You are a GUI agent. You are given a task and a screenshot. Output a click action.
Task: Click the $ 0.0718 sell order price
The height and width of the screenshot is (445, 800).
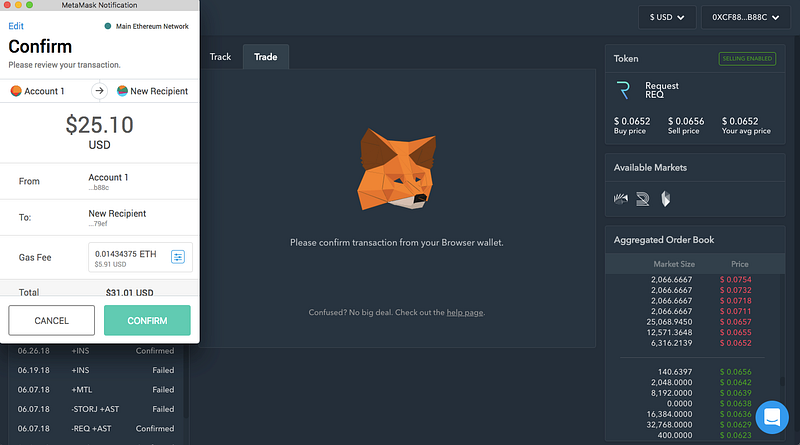tap(736, 301)
